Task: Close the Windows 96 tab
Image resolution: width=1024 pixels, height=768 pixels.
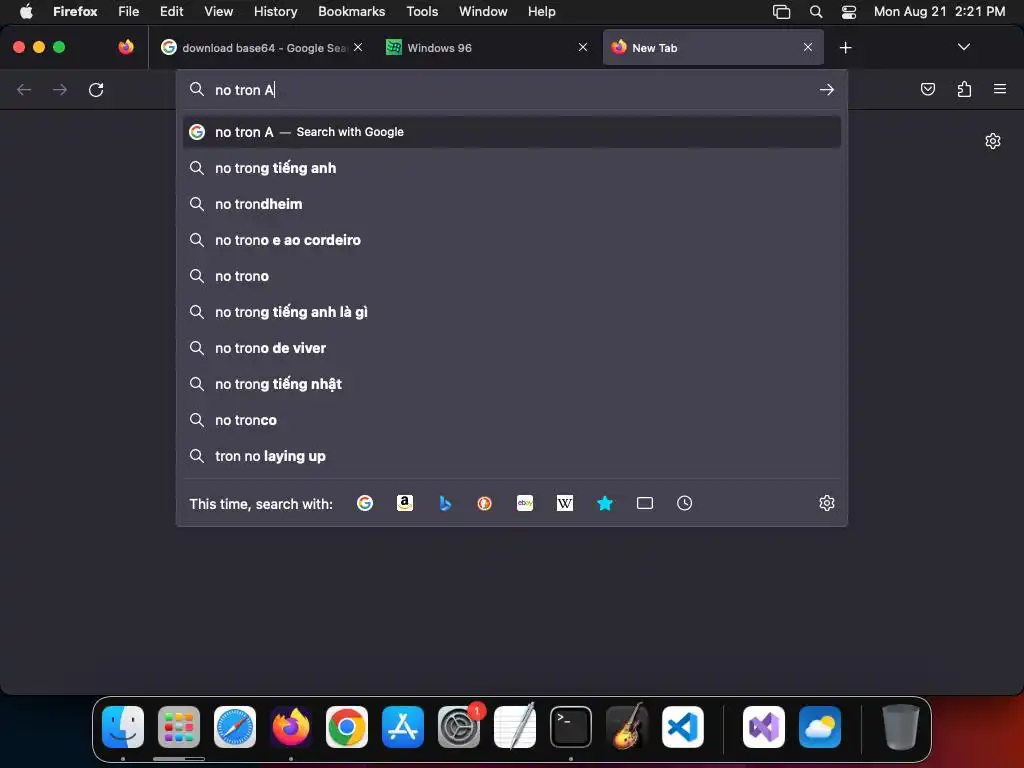Action: pyautogui.click(x=583, y=47)
